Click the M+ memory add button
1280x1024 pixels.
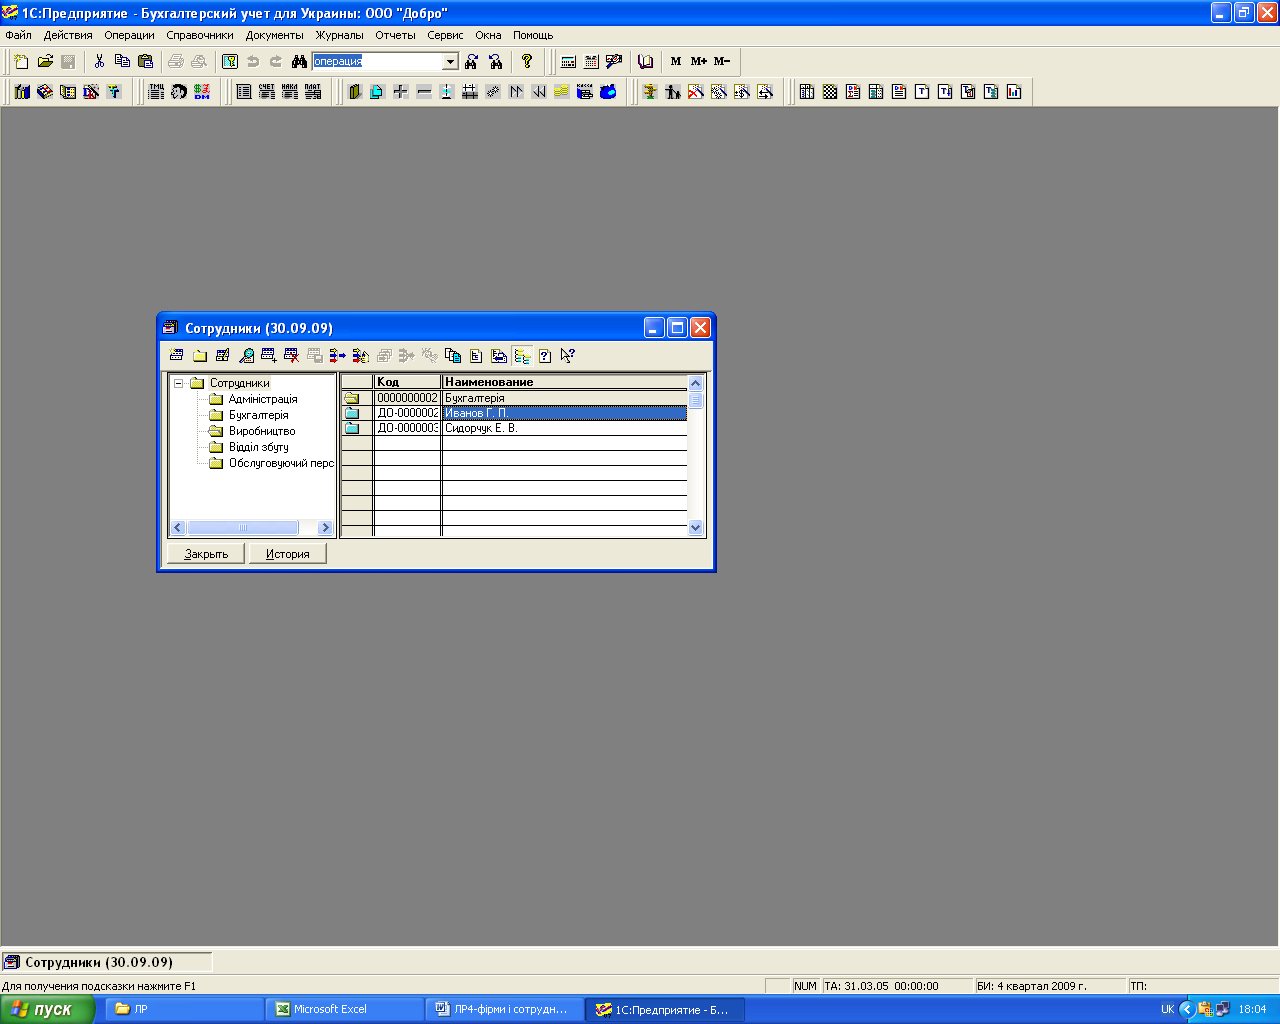click(x=699, y=61)
